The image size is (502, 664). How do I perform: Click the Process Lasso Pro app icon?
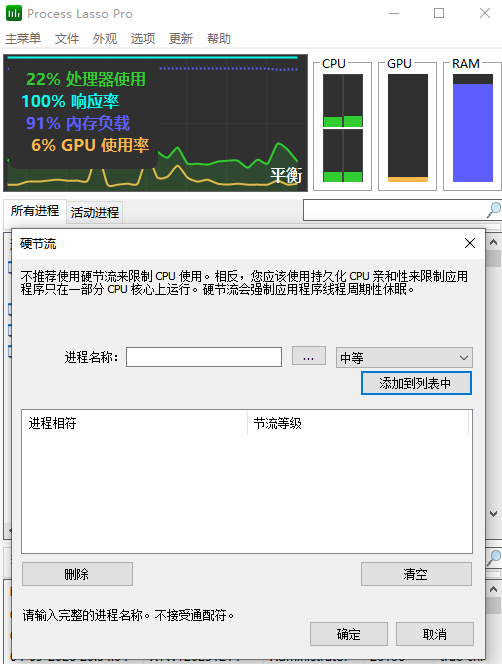[x=14, y=13]
